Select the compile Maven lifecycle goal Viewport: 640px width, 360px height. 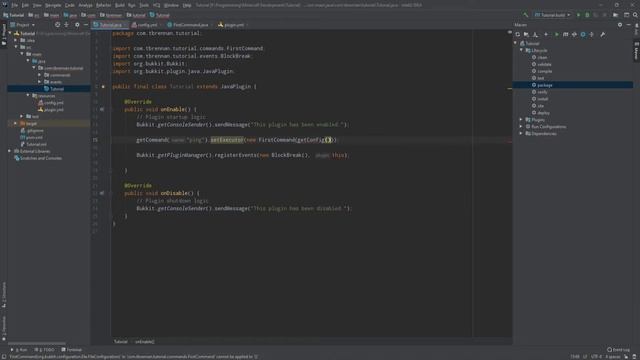point(544,71)
